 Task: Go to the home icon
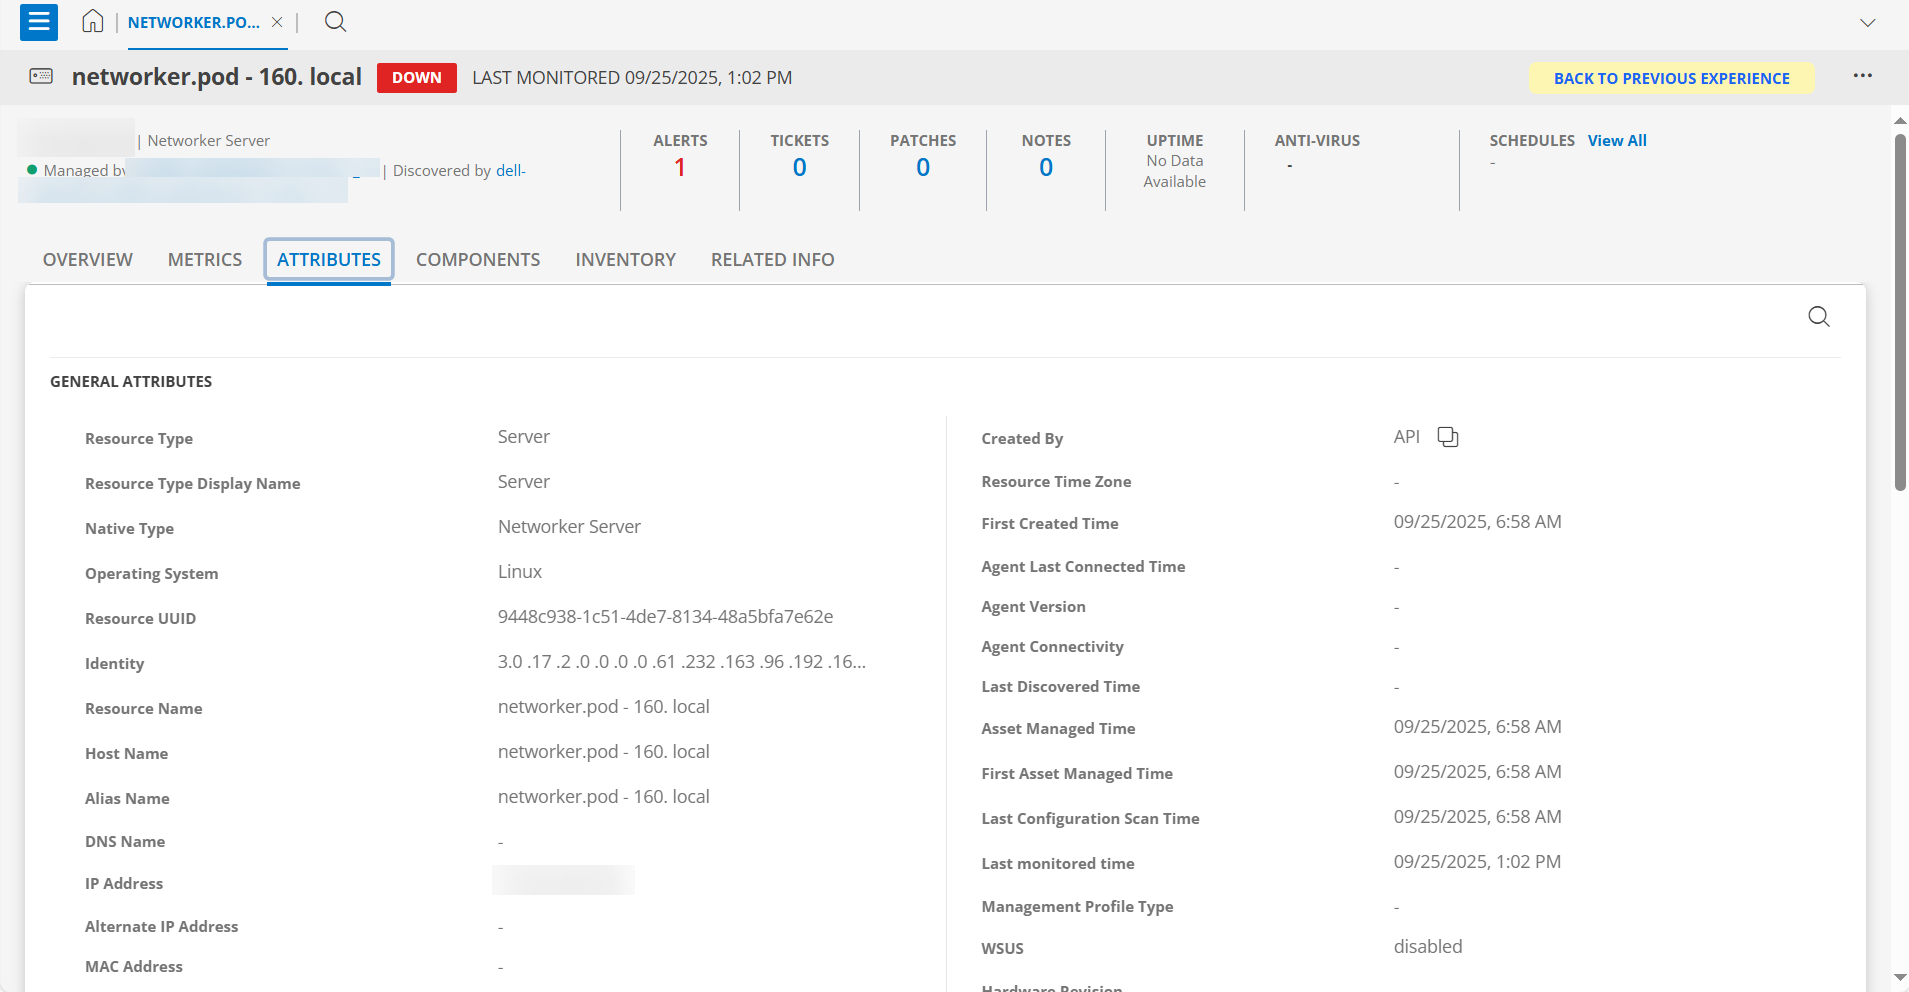(x=93, y=21)
